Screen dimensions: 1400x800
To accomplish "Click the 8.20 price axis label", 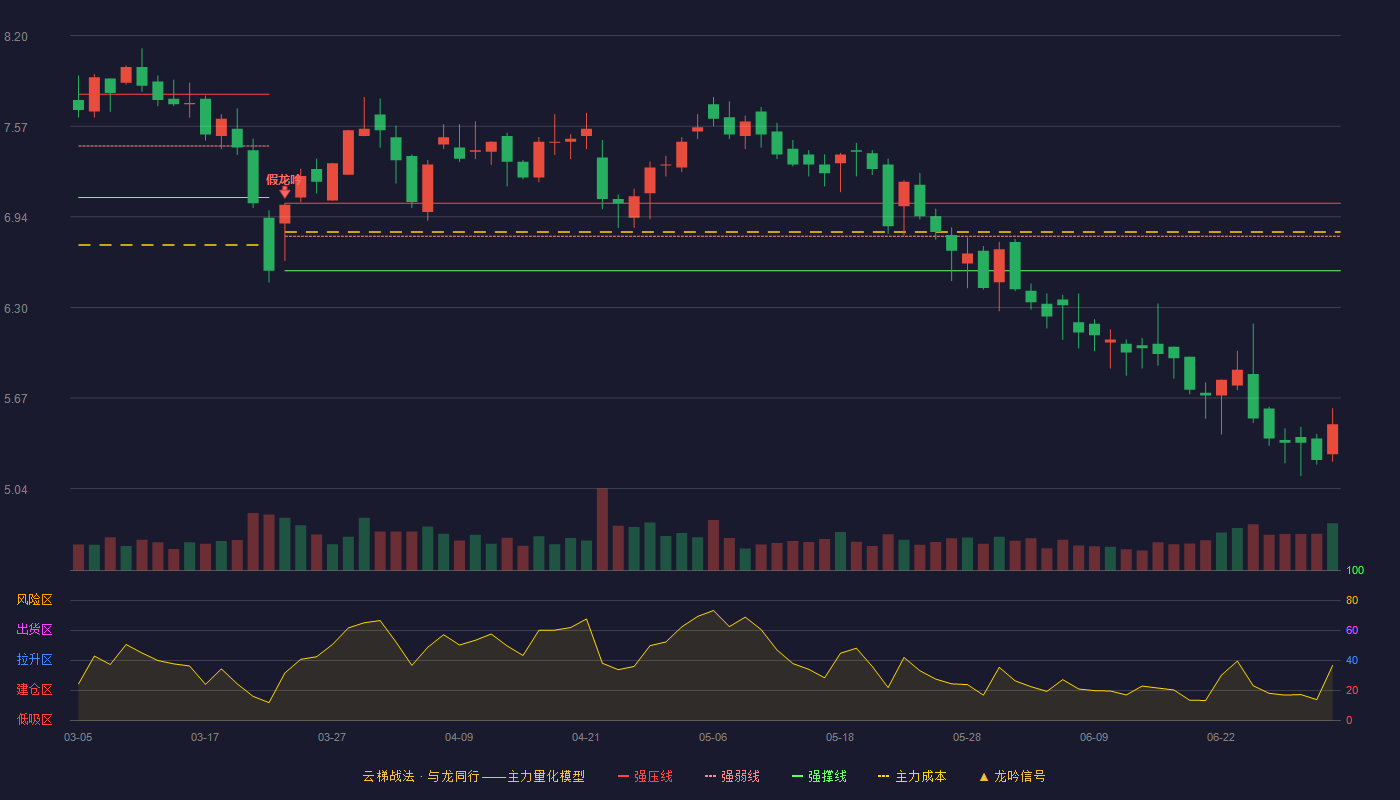I will point(16,37).
